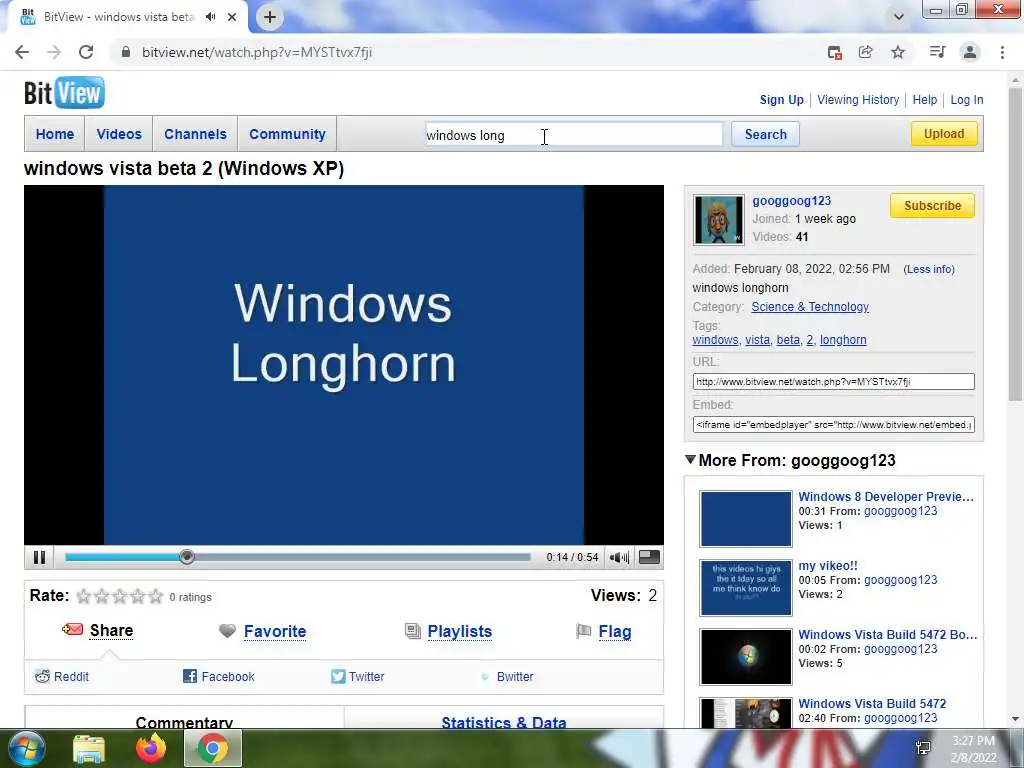Click the video seek bar handle

(x=187, y=557)
